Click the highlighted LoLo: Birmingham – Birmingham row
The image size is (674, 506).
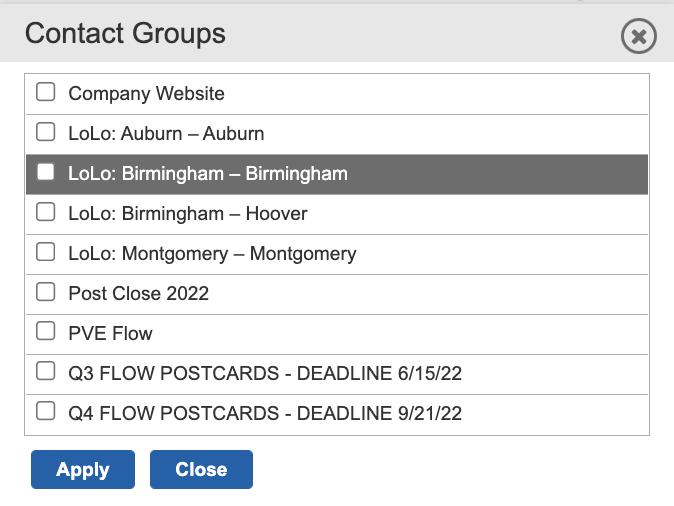[x=337, y=175]
